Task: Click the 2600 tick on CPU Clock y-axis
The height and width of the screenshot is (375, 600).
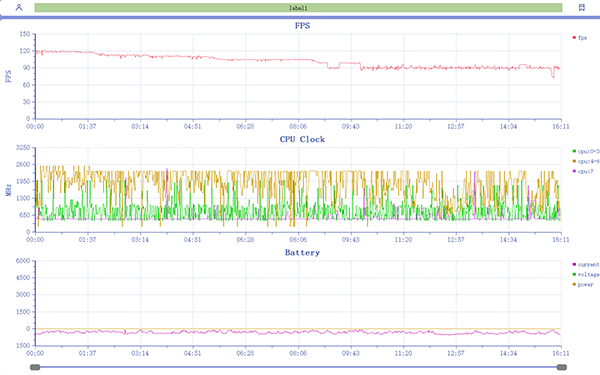Action: (23, 164)
